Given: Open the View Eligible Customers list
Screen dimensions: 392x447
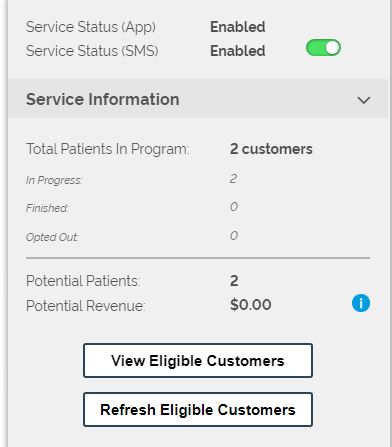Looking at the screenshot, I should 198,361.
